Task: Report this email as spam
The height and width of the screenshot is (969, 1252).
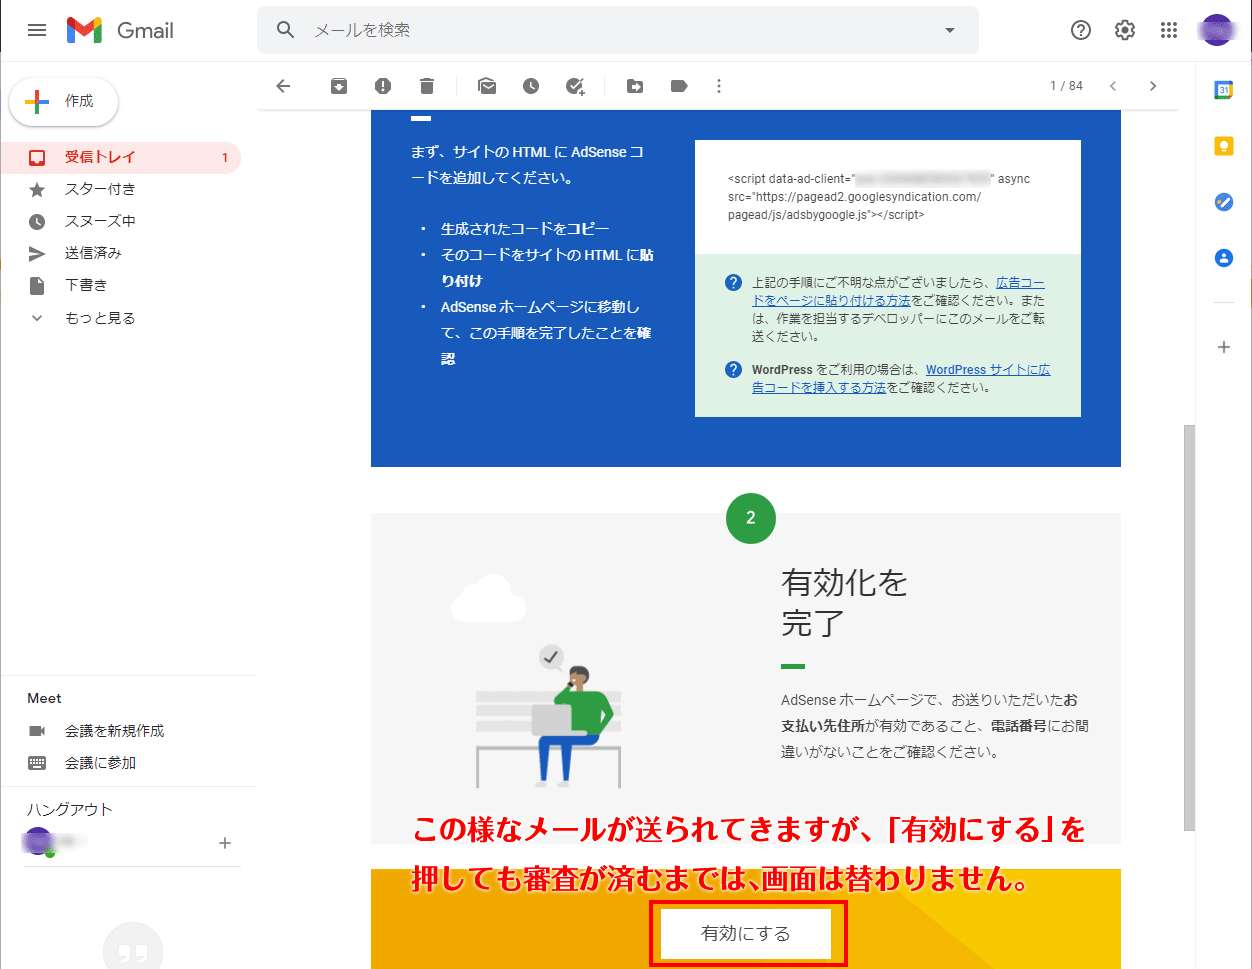Action: tap(383, 86)
